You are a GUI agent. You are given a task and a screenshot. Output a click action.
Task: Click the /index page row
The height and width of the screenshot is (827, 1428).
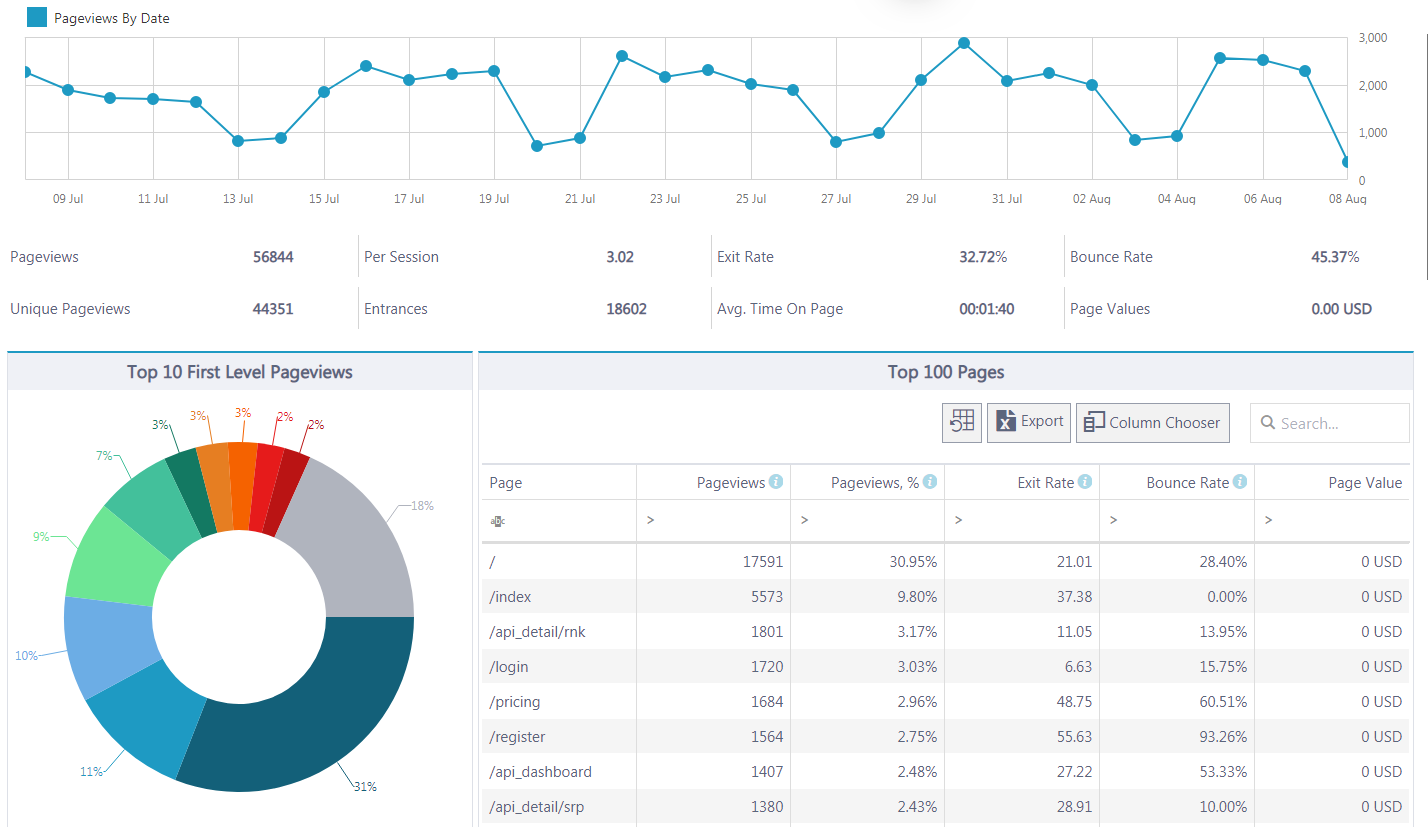click(x=945, y=597)
